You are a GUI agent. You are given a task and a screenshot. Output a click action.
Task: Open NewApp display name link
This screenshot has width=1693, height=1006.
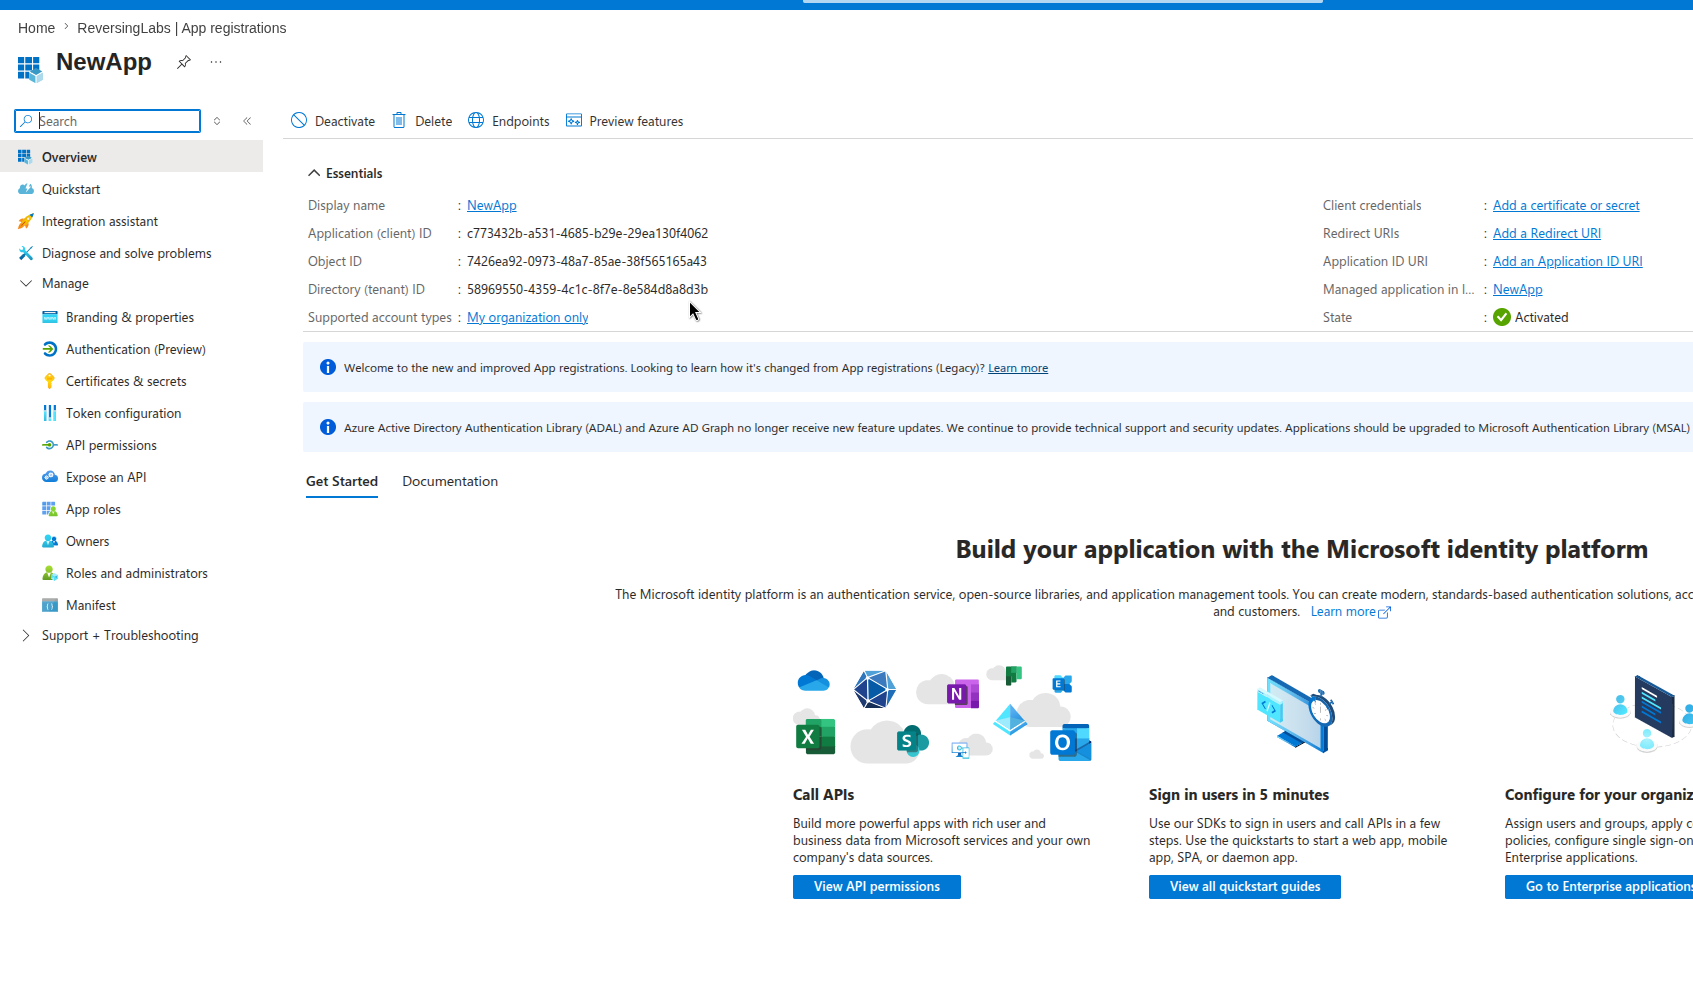492,205
